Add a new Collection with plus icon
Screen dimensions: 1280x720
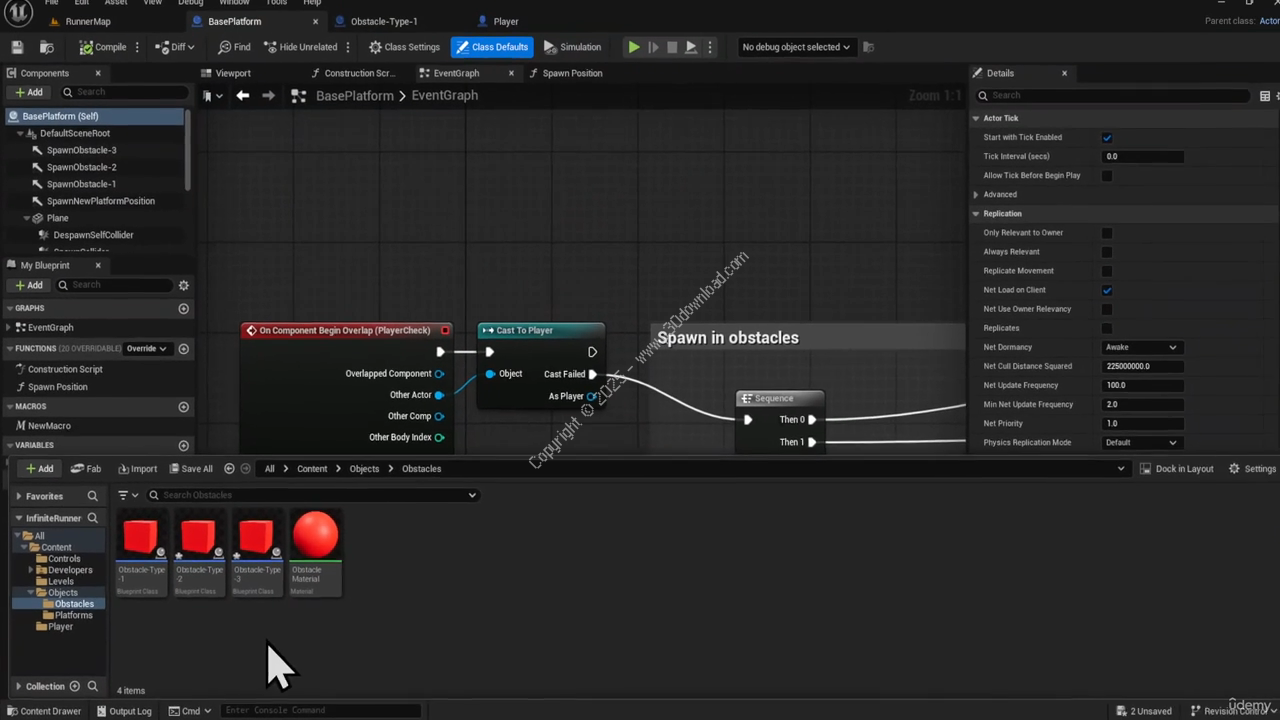point(74,686)
